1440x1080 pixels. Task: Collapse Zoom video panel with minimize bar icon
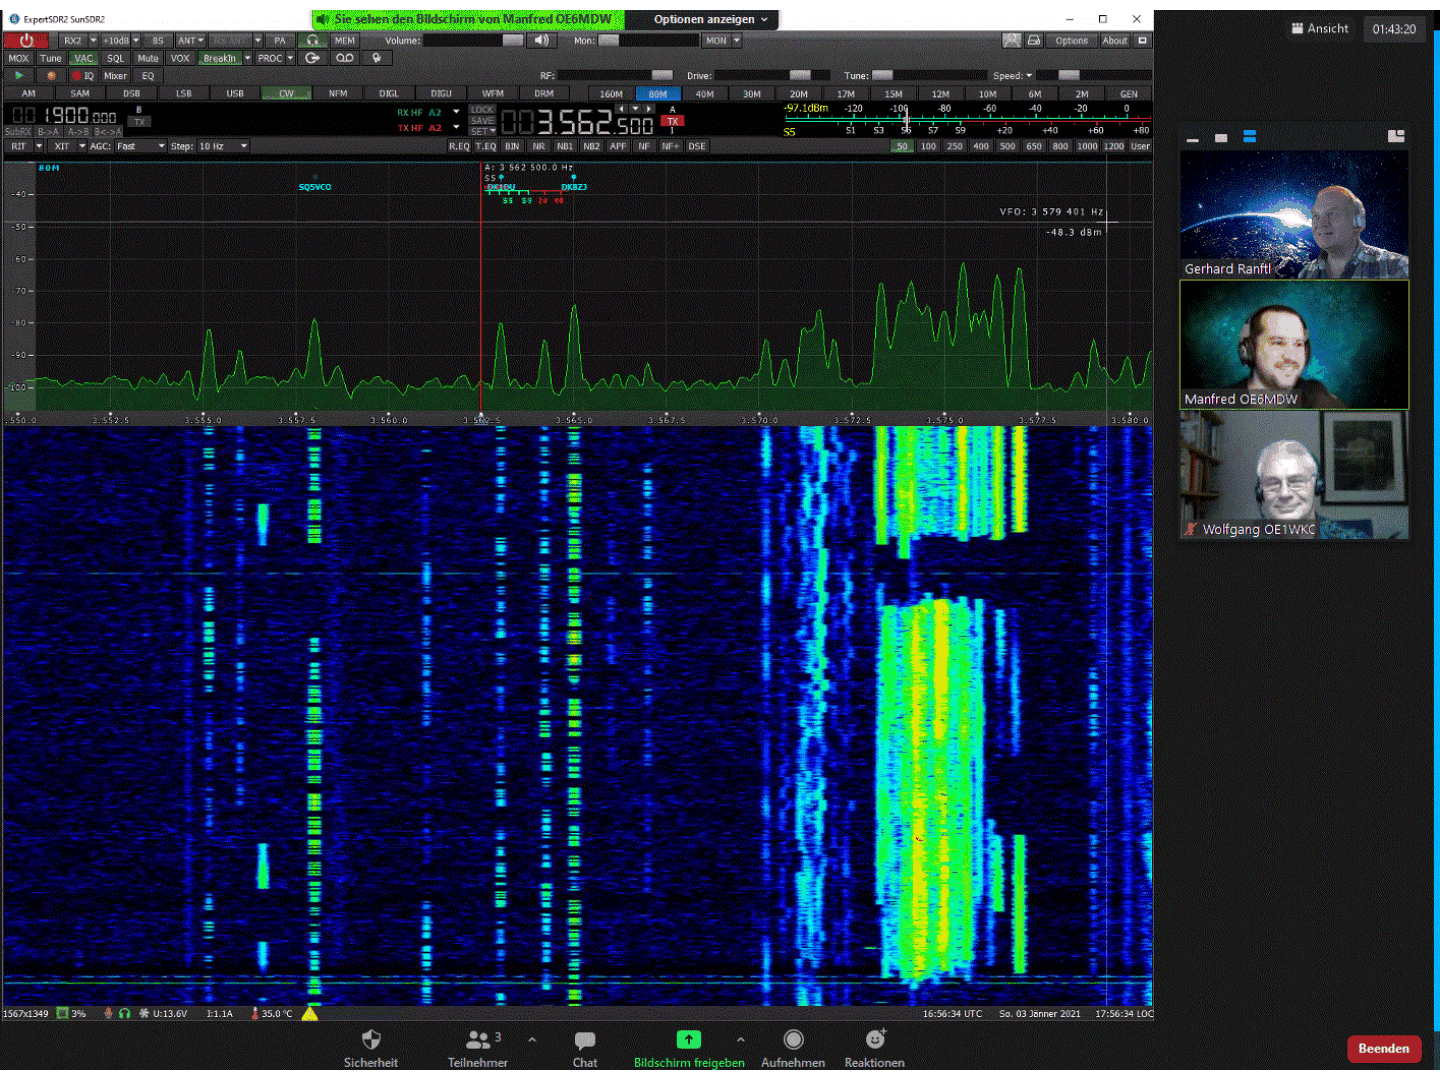(x=1192, y=140)
